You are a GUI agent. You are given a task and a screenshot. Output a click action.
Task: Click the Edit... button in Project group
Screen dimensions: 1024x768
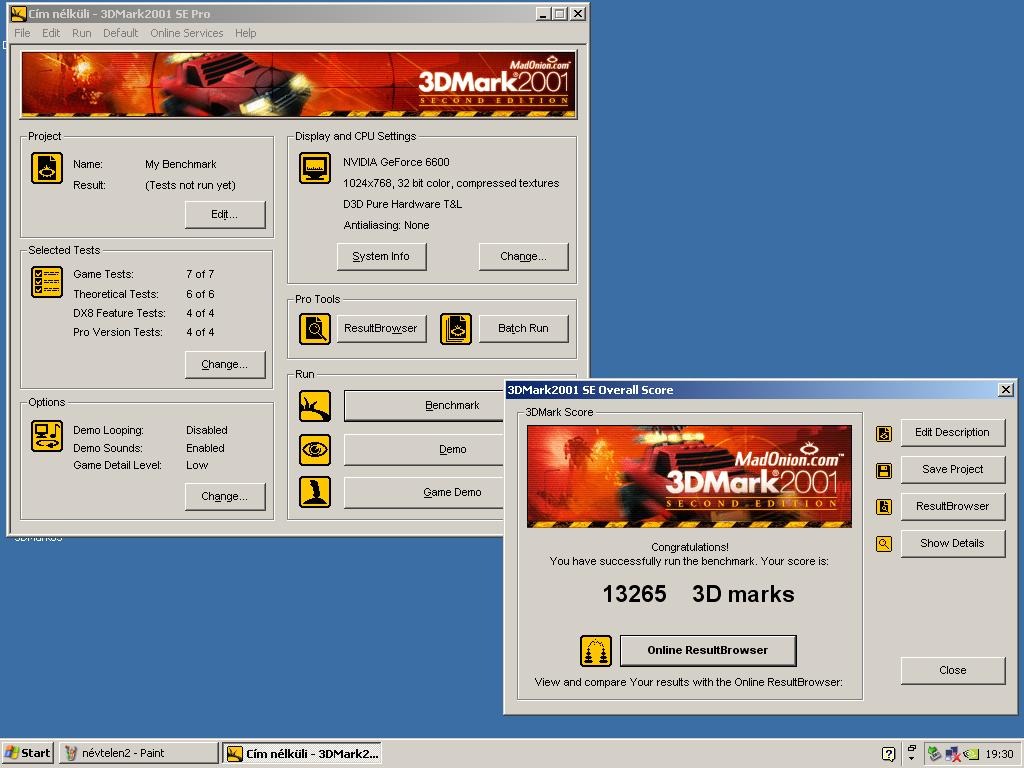pyautogui.click(x=225, y=214)
